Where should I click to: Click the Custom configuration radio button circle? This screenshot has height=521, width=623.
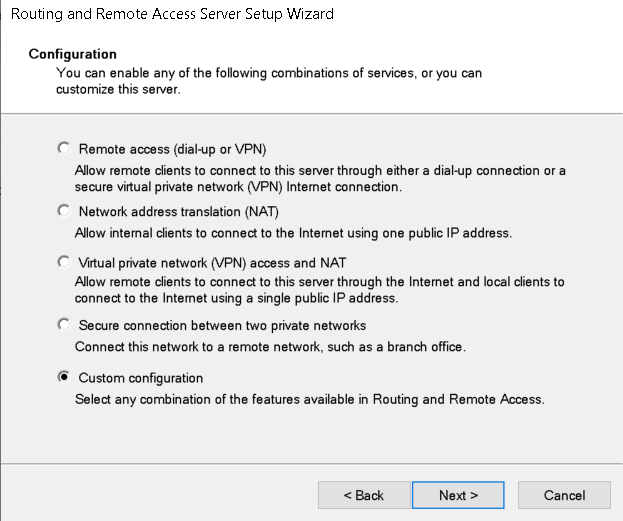click(x=65, y=377)
